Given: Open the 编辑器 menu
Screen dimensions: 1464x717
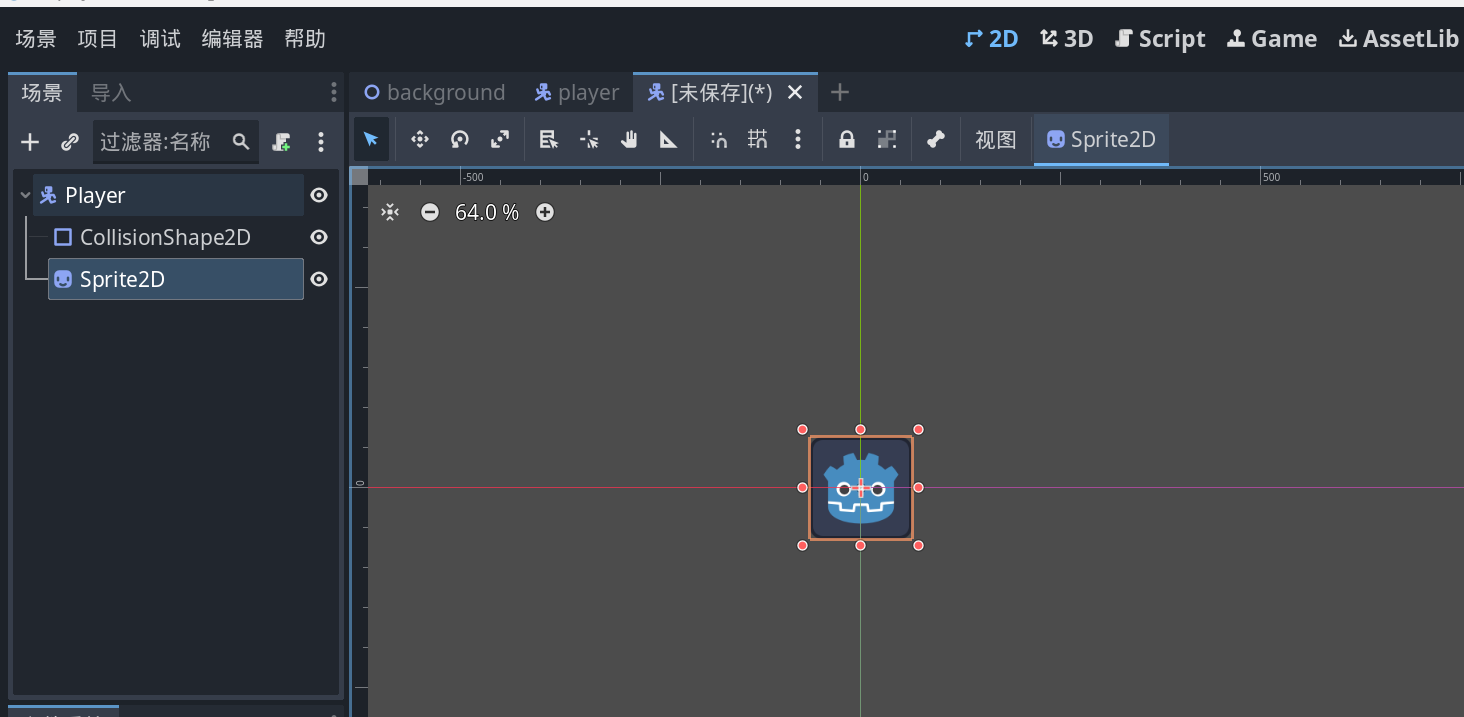Looking at the screenshot, I should (x=232, y=39).
